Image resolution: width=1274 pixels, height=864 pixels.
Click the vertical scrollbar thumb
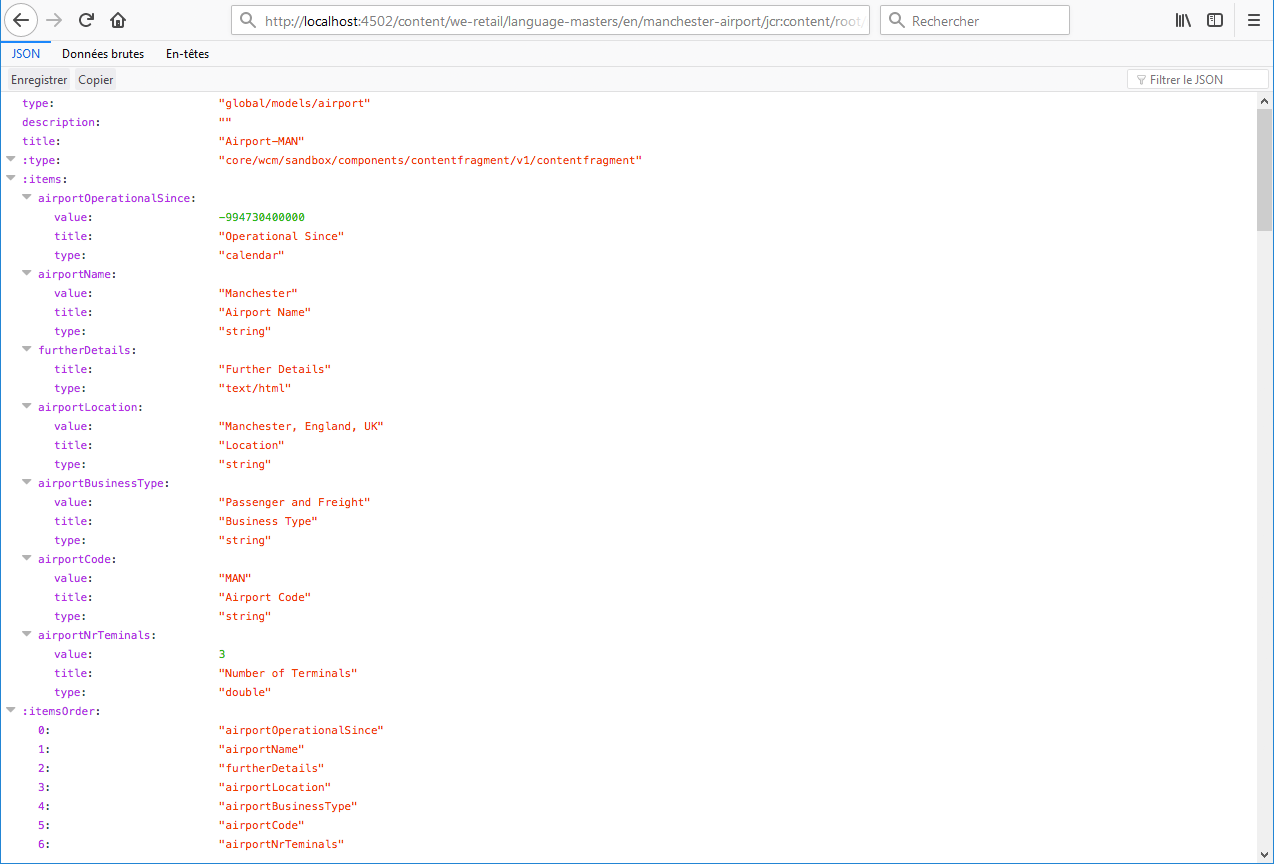tap(1264, 170)
